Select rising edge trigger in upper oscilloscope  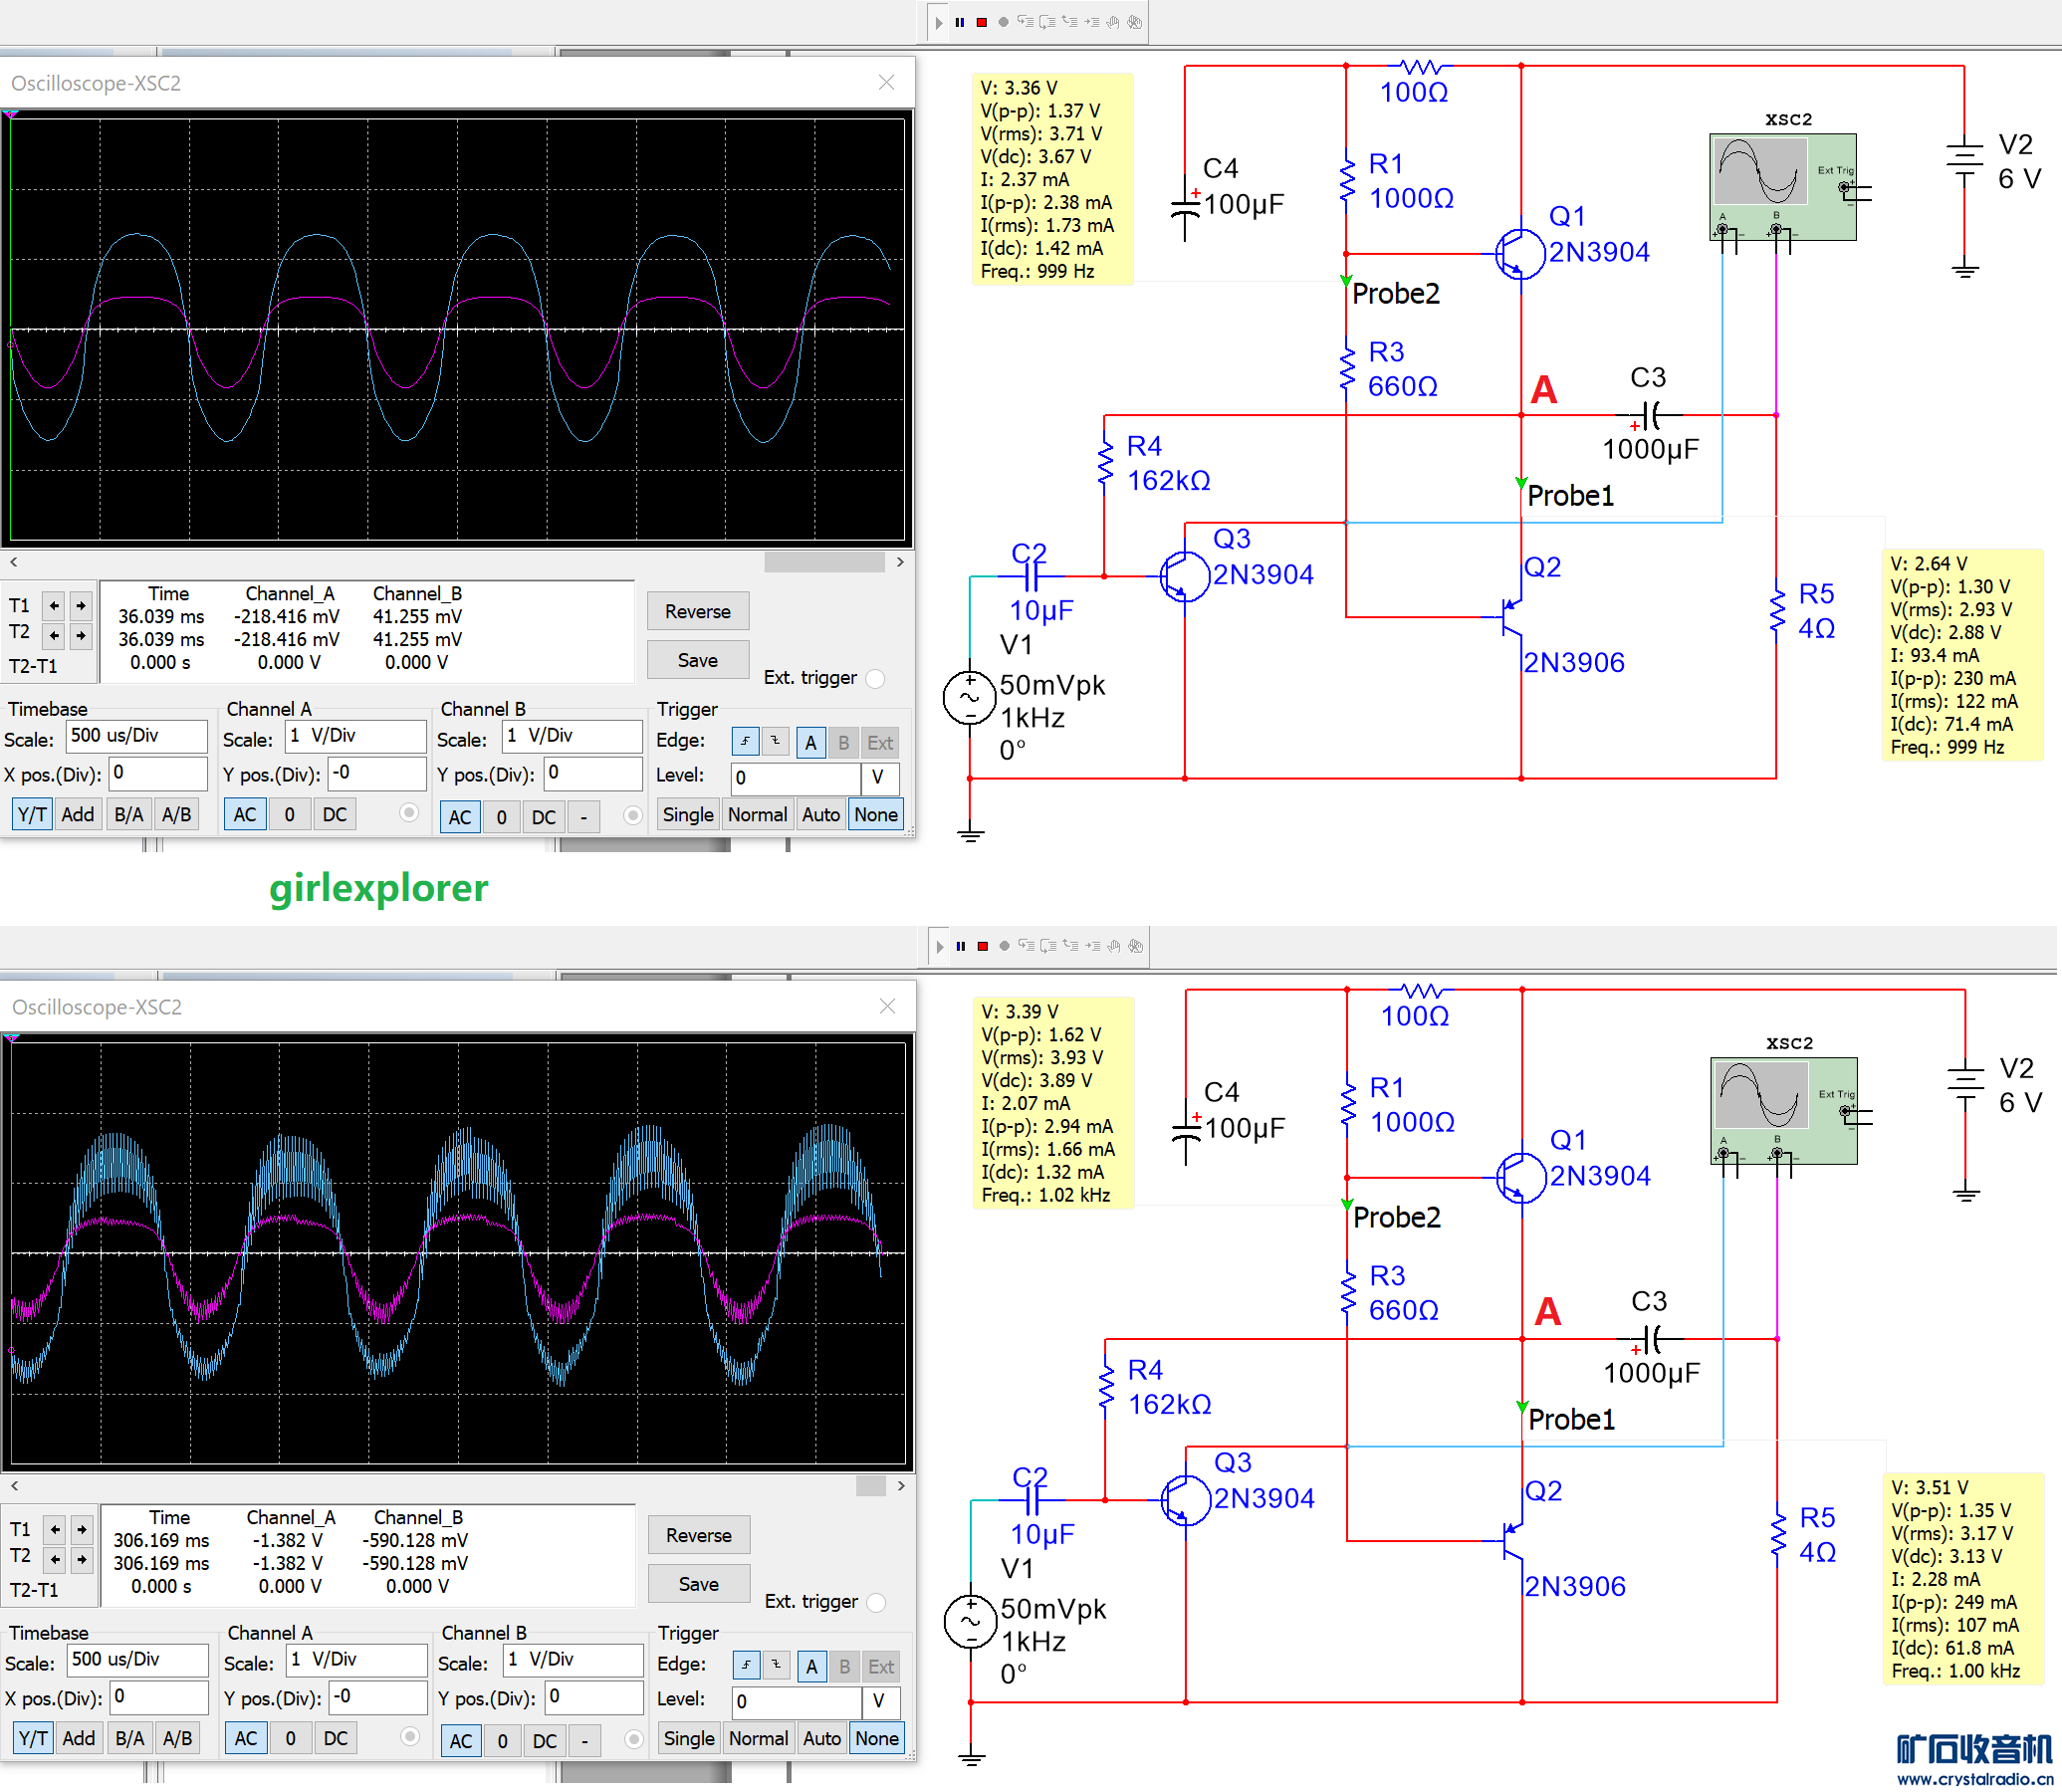coord(745,742)
